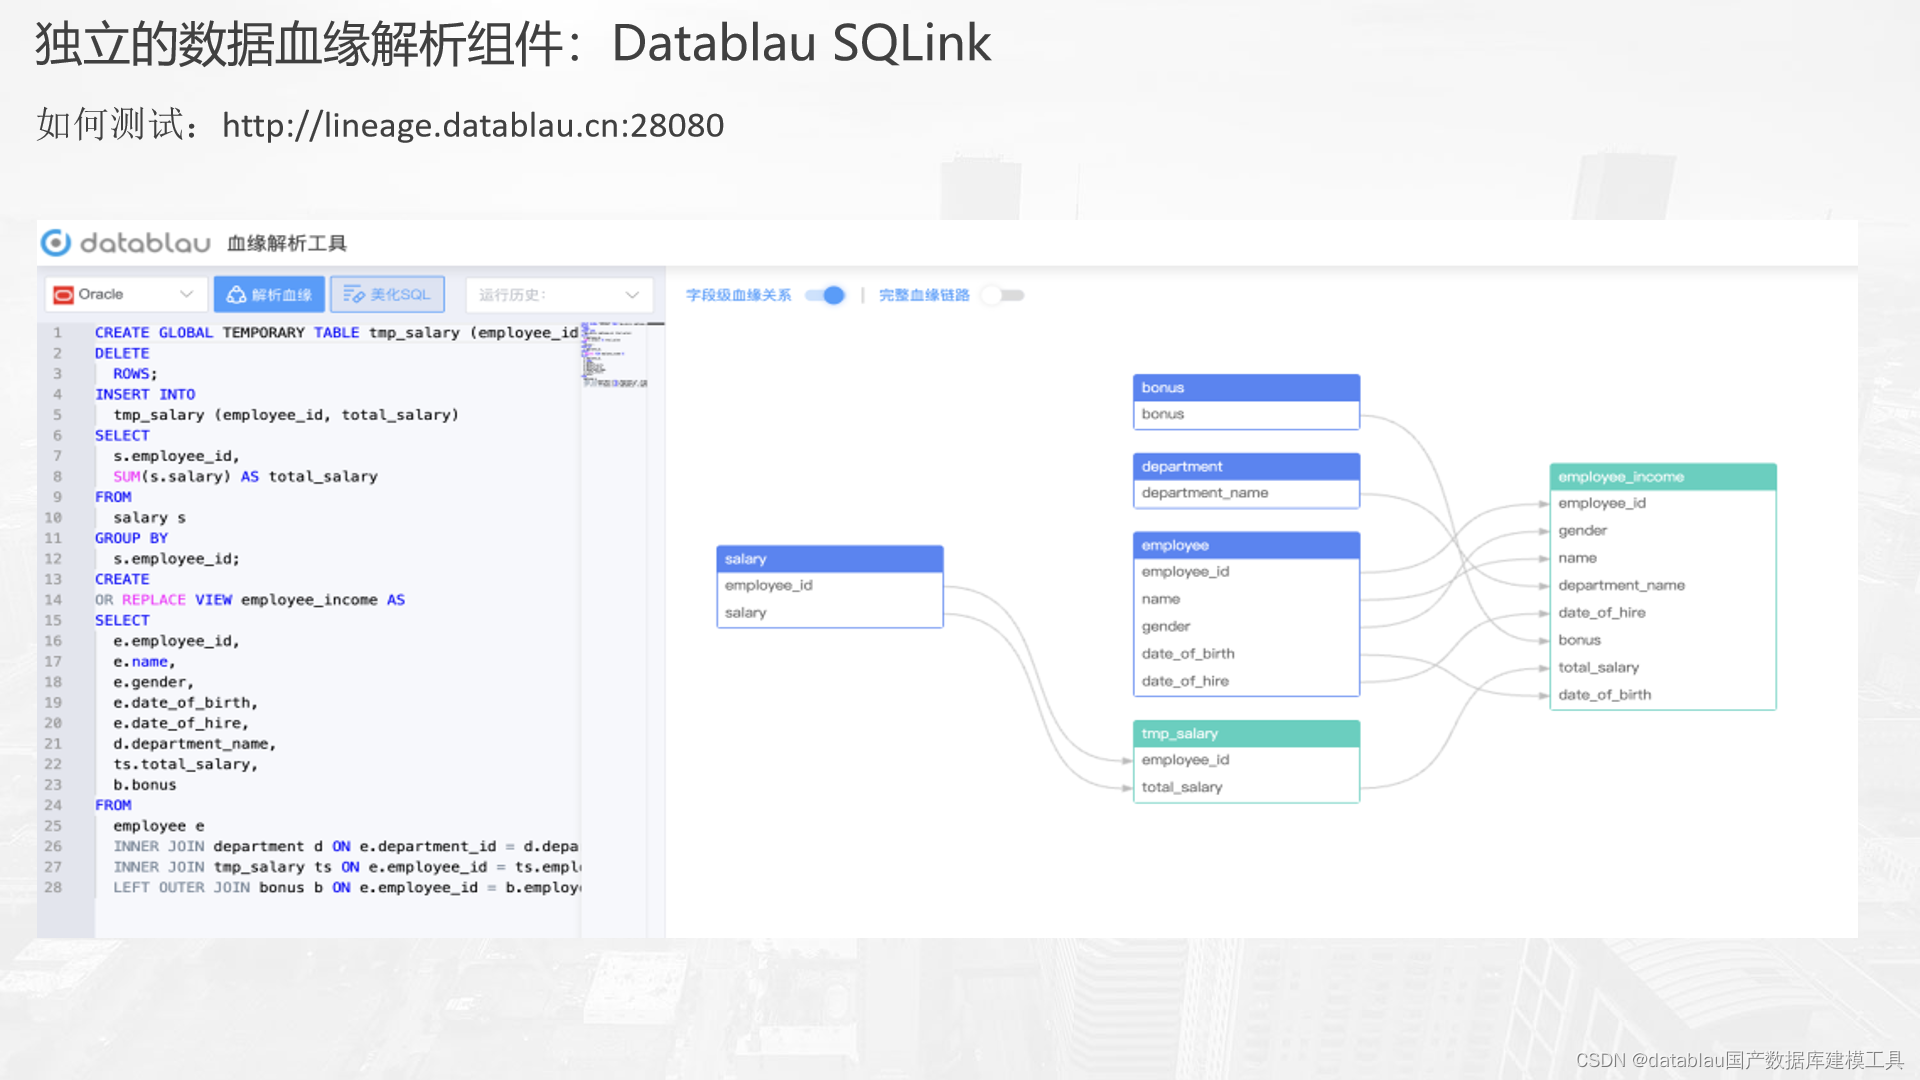Click the 血缘解析工具 title text

pyautogui.click(x=287, y=243)
